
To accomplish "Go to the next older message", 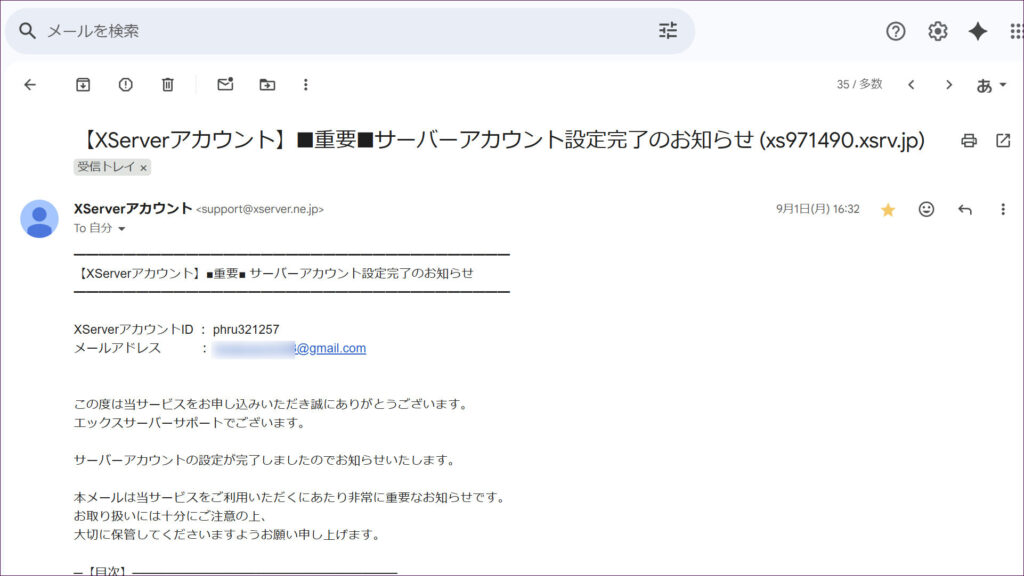I will click(x=948, y=85).
